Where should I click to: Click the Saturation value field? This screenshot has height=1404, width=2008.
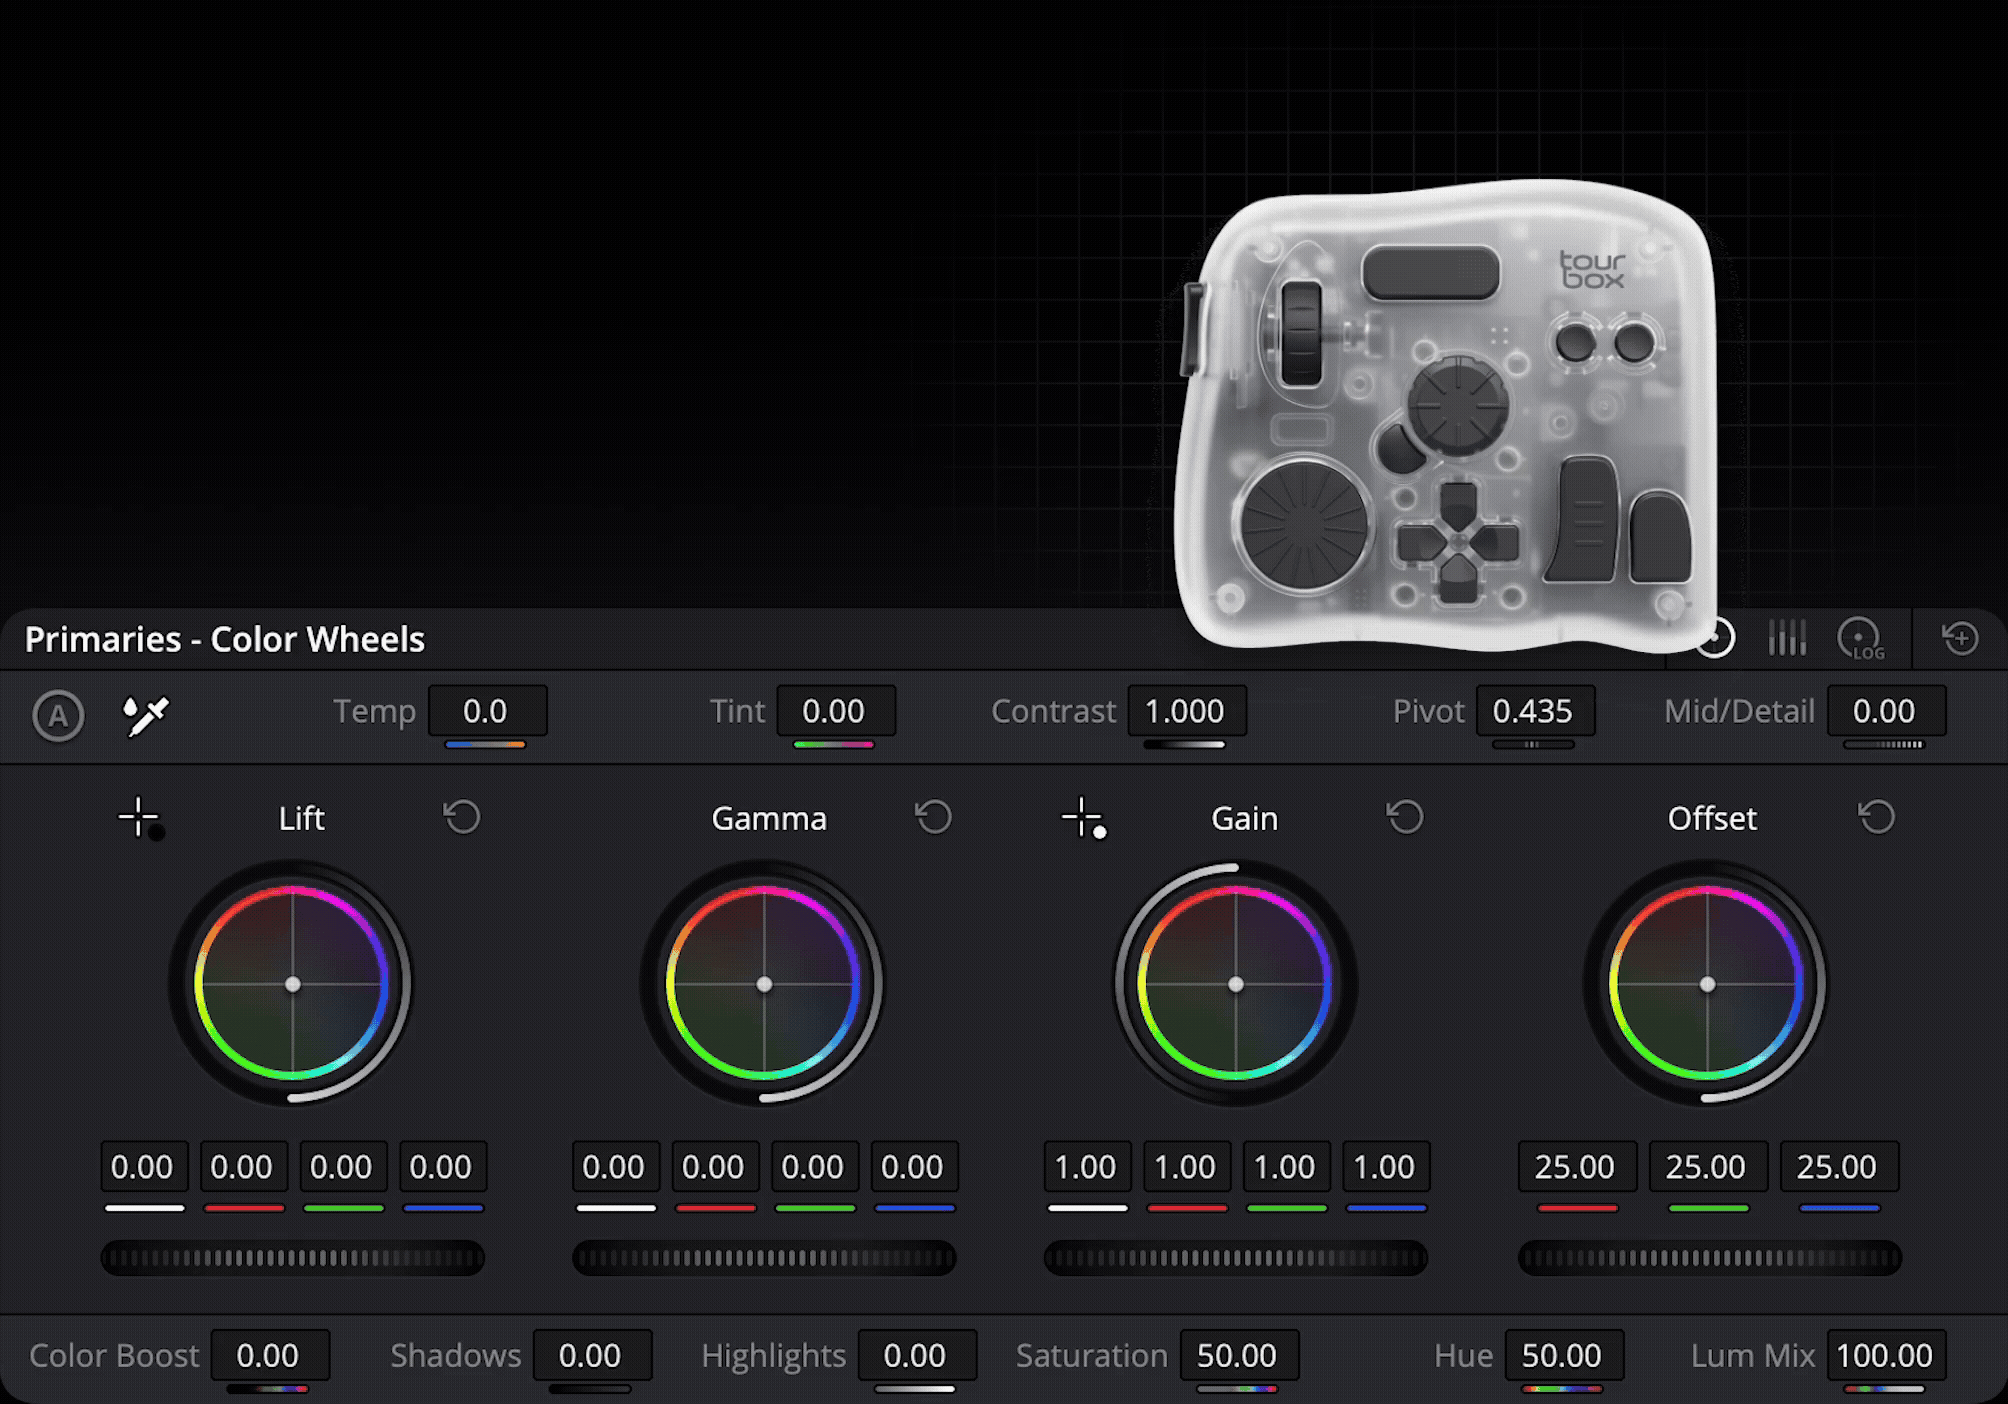coord(1238,1355)
